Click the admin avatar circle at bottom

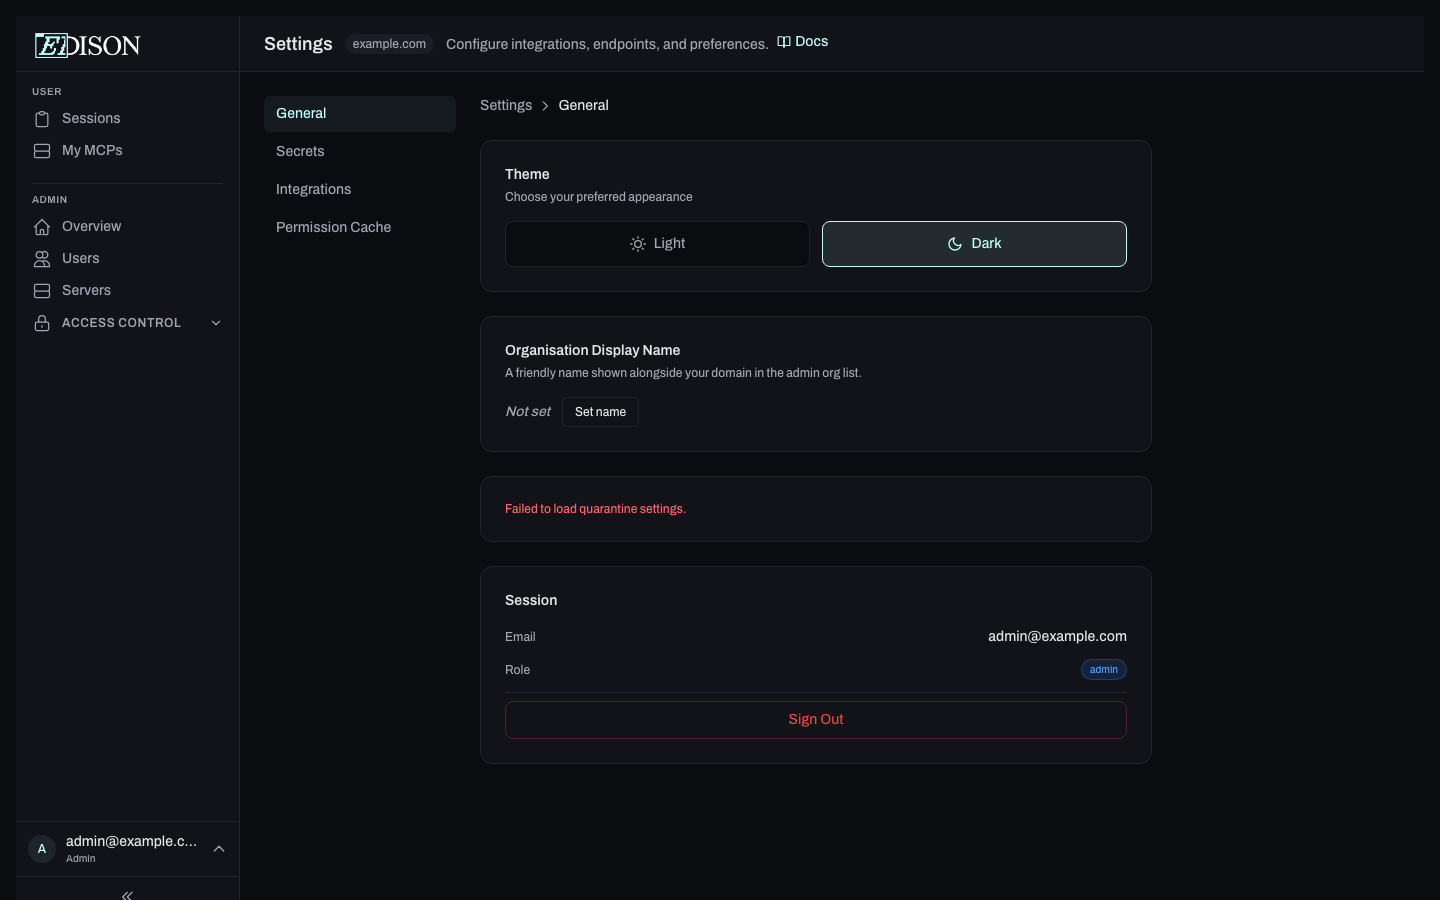click(42, 848)
